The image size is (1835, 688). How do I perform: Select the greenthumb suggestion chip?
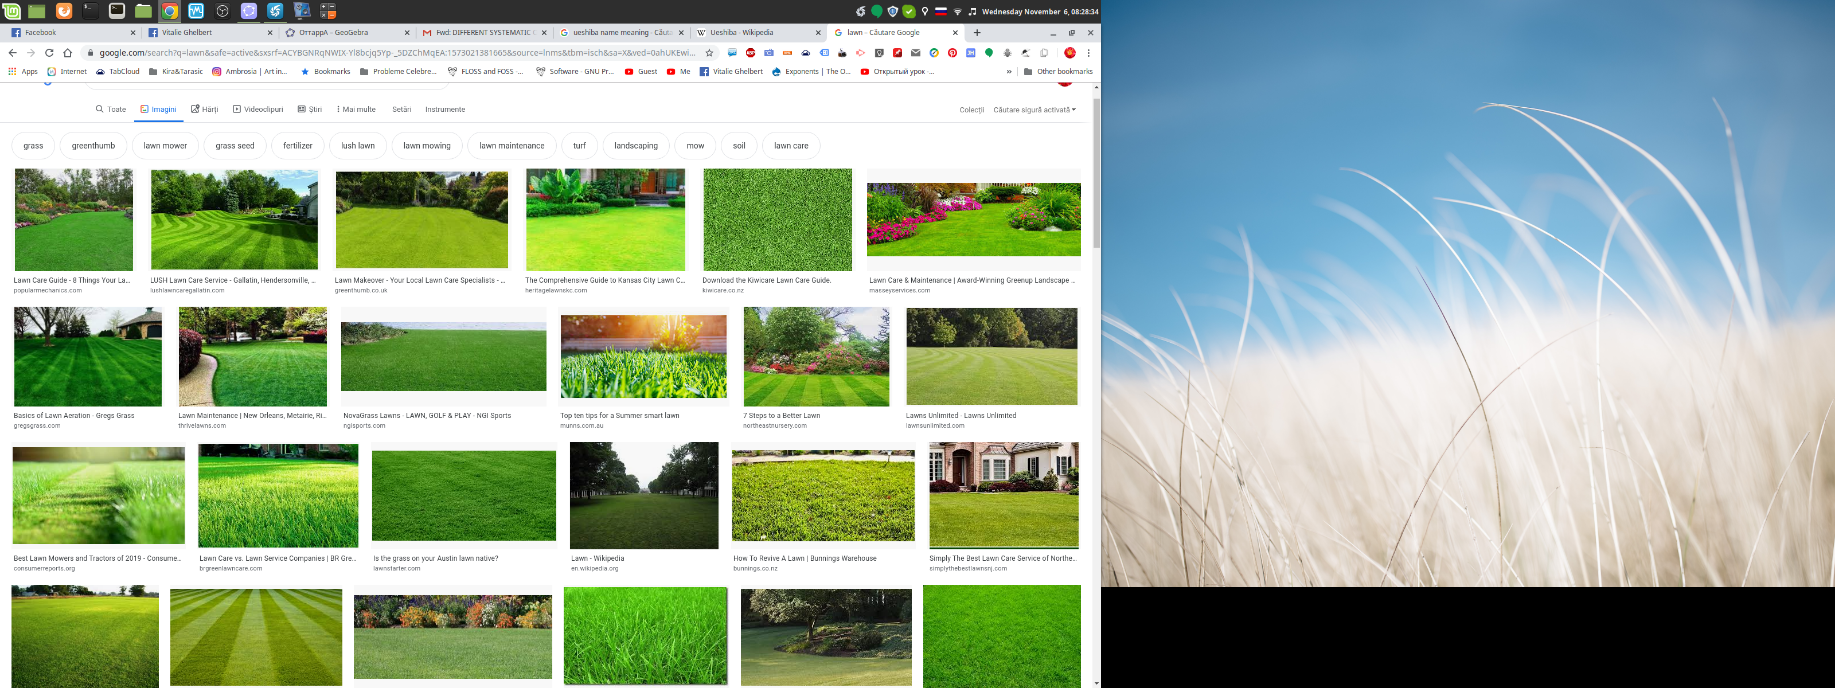(93, 146)
